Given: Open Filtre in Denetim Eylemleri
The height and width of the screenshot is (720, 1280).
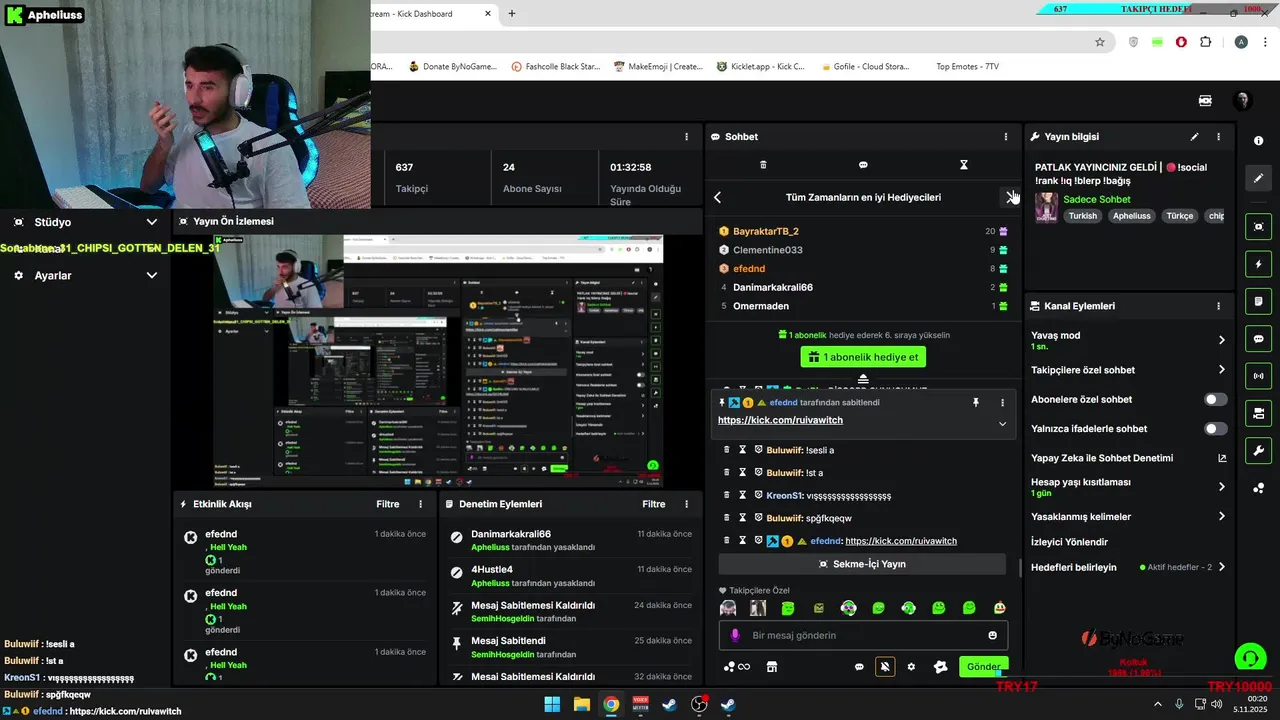Looking at the screenshot, I should [654, 504].
